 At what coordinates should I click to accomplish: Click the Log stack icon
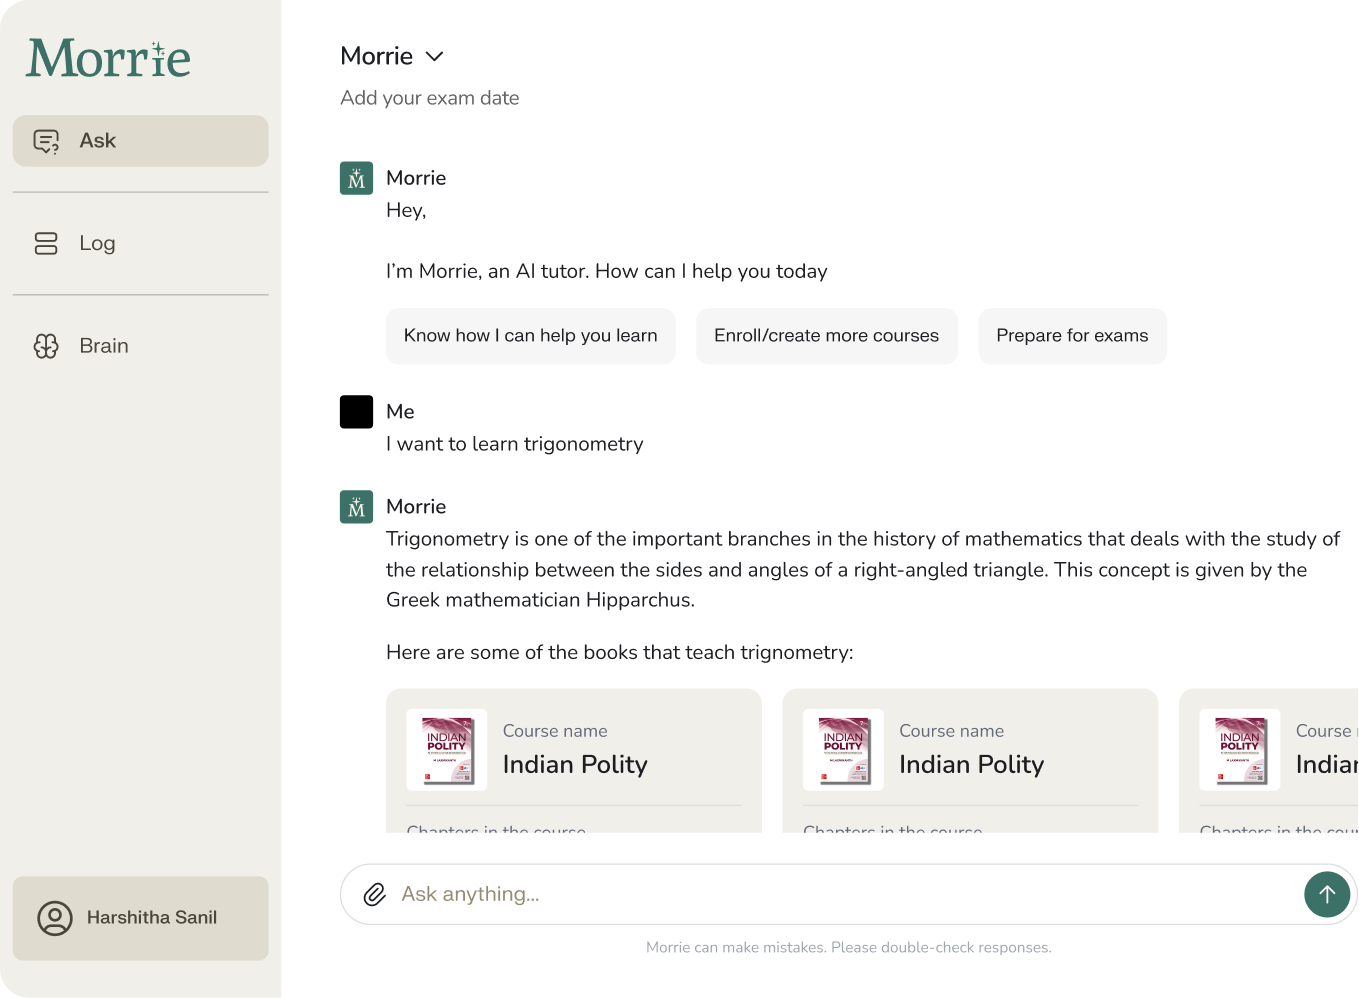(x=46, y=243)
